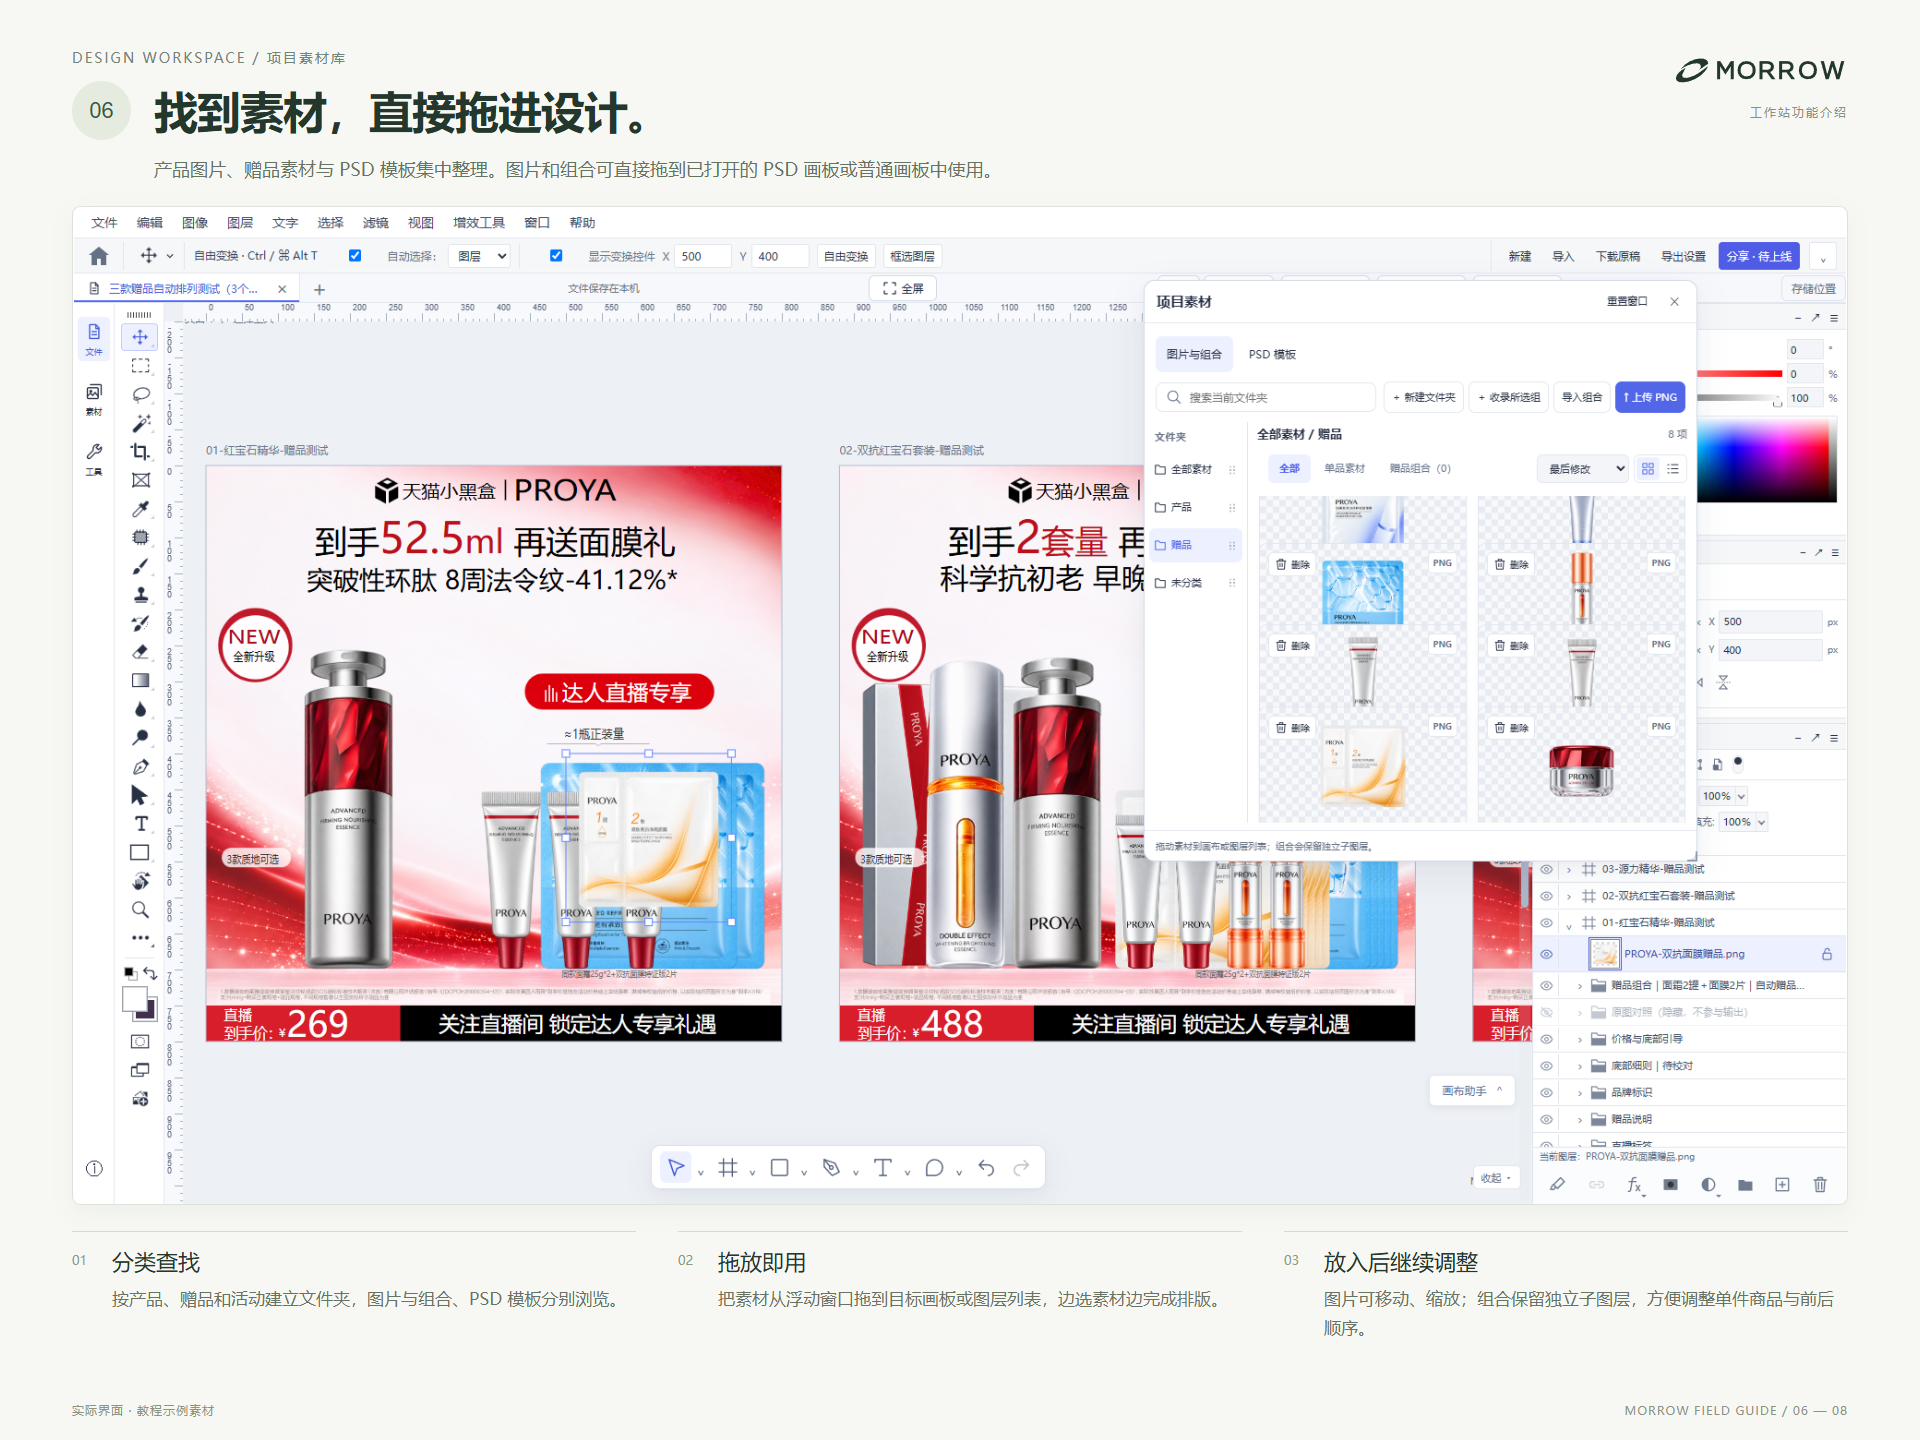Go to the home icon in toolbar
The width and height of the screenshot is (1920, 1440).
point(98,256)
